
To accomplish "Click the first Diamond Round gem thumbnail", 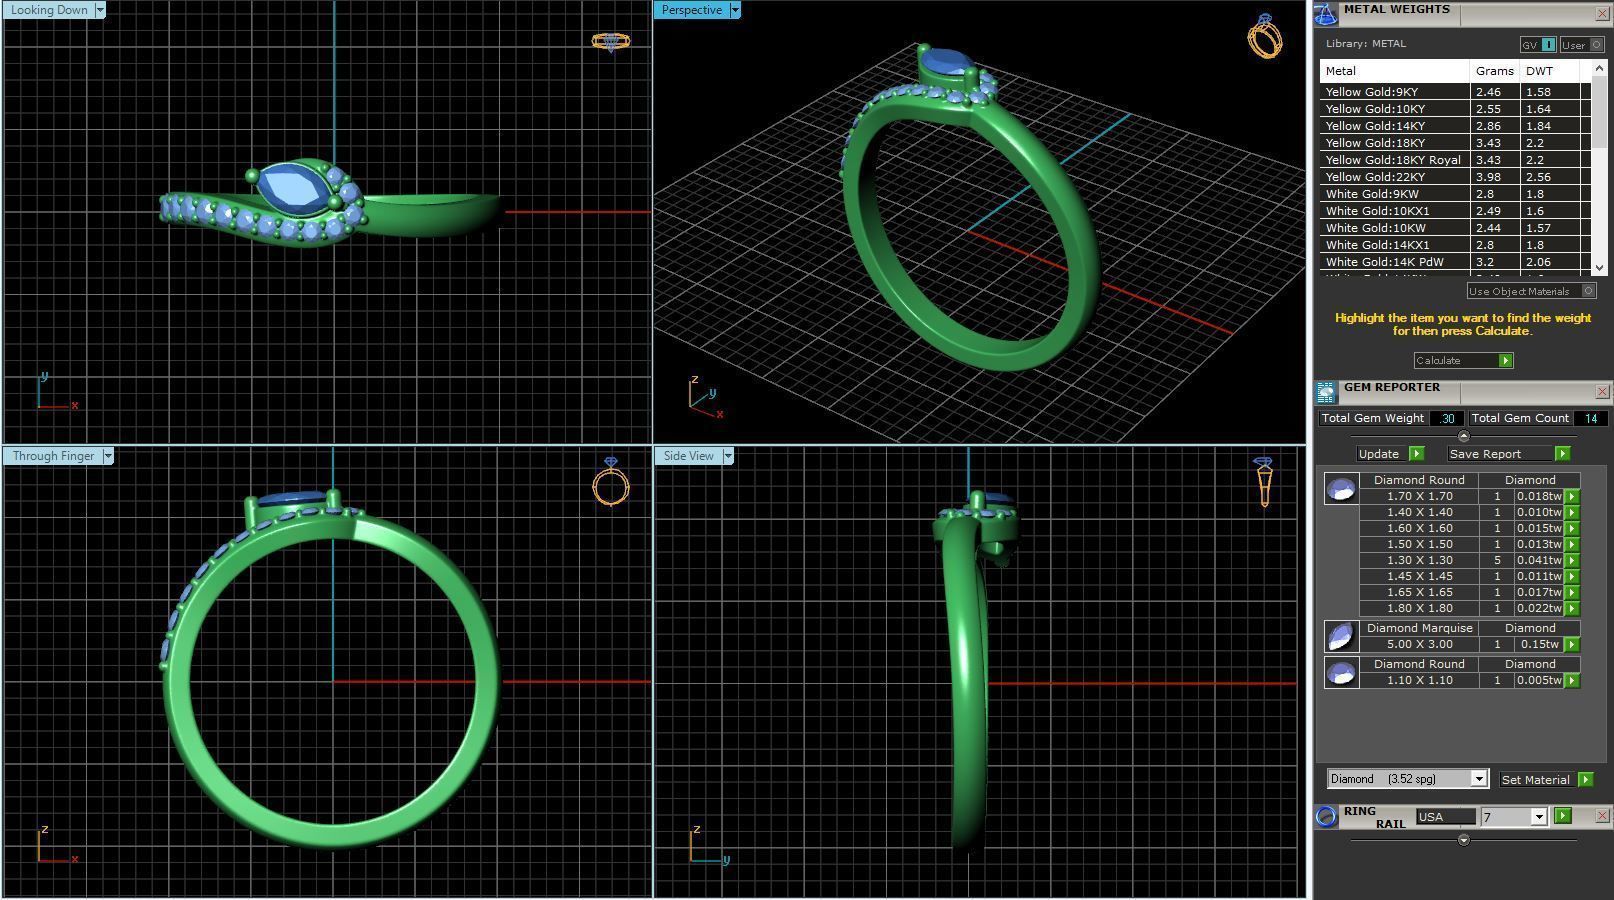I will [x=1341, y=488].
